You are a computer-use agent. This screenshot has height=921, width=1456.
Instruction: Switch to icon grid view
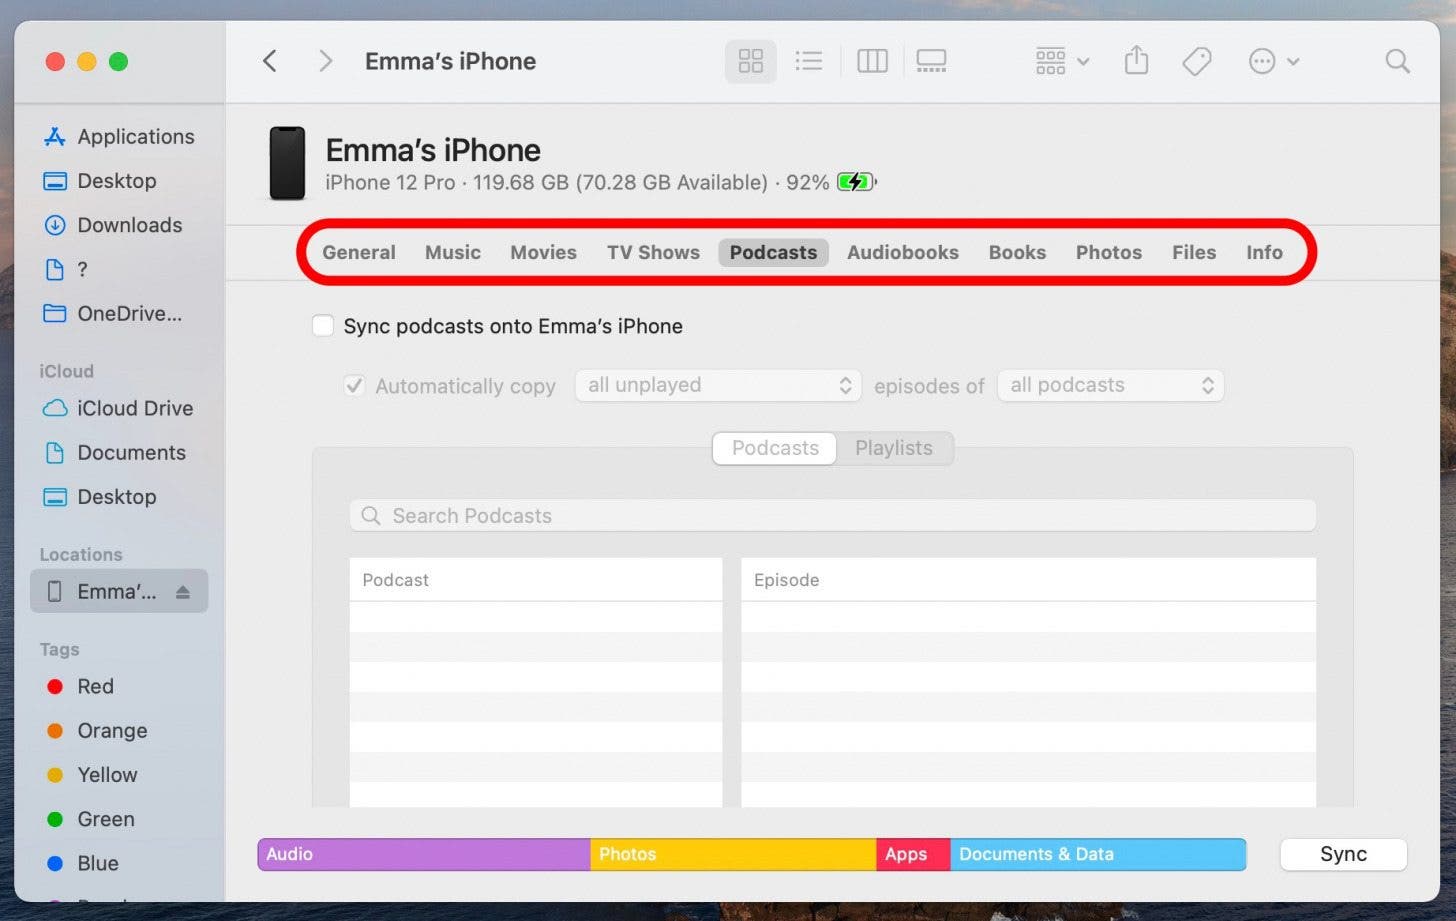pyautogui.click(x=750, y=61)
